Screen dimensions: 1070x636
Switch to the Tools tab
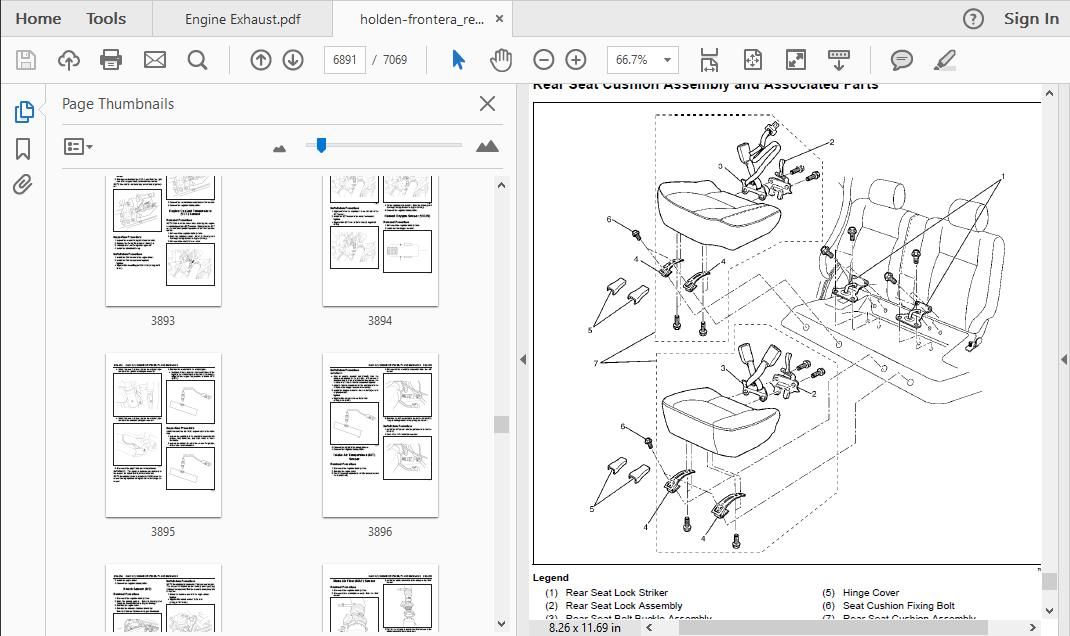coord(106,18)
